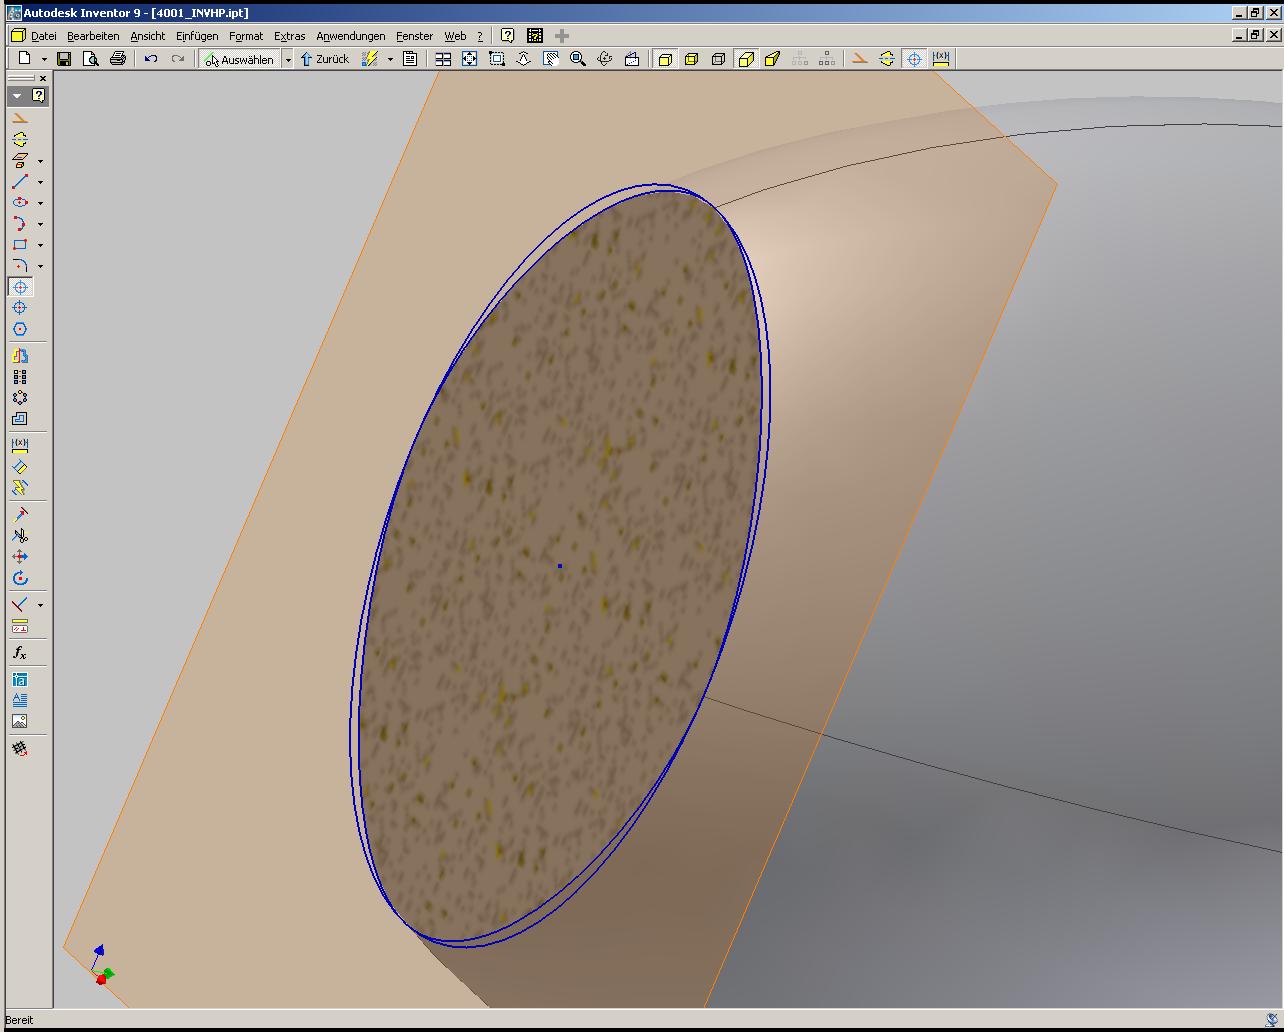Viewport: 1284px width, 1032px height.
Task: Toggle shaded display mode
Action: (665, 59)
